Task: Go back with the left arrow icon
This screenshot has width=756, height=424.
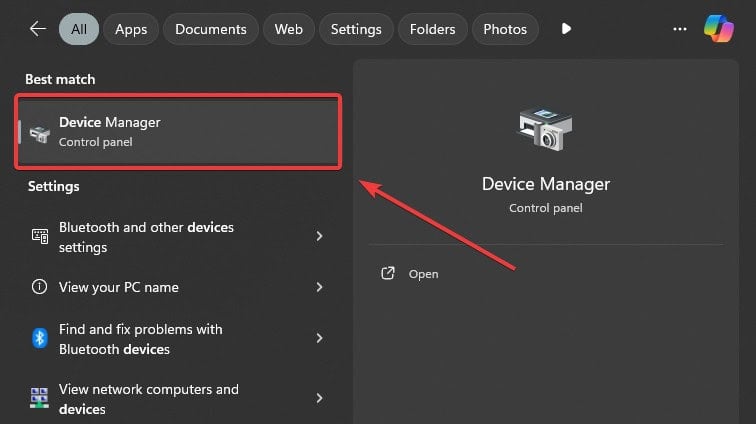Action: pyautogui.click(x=38, y=29)
